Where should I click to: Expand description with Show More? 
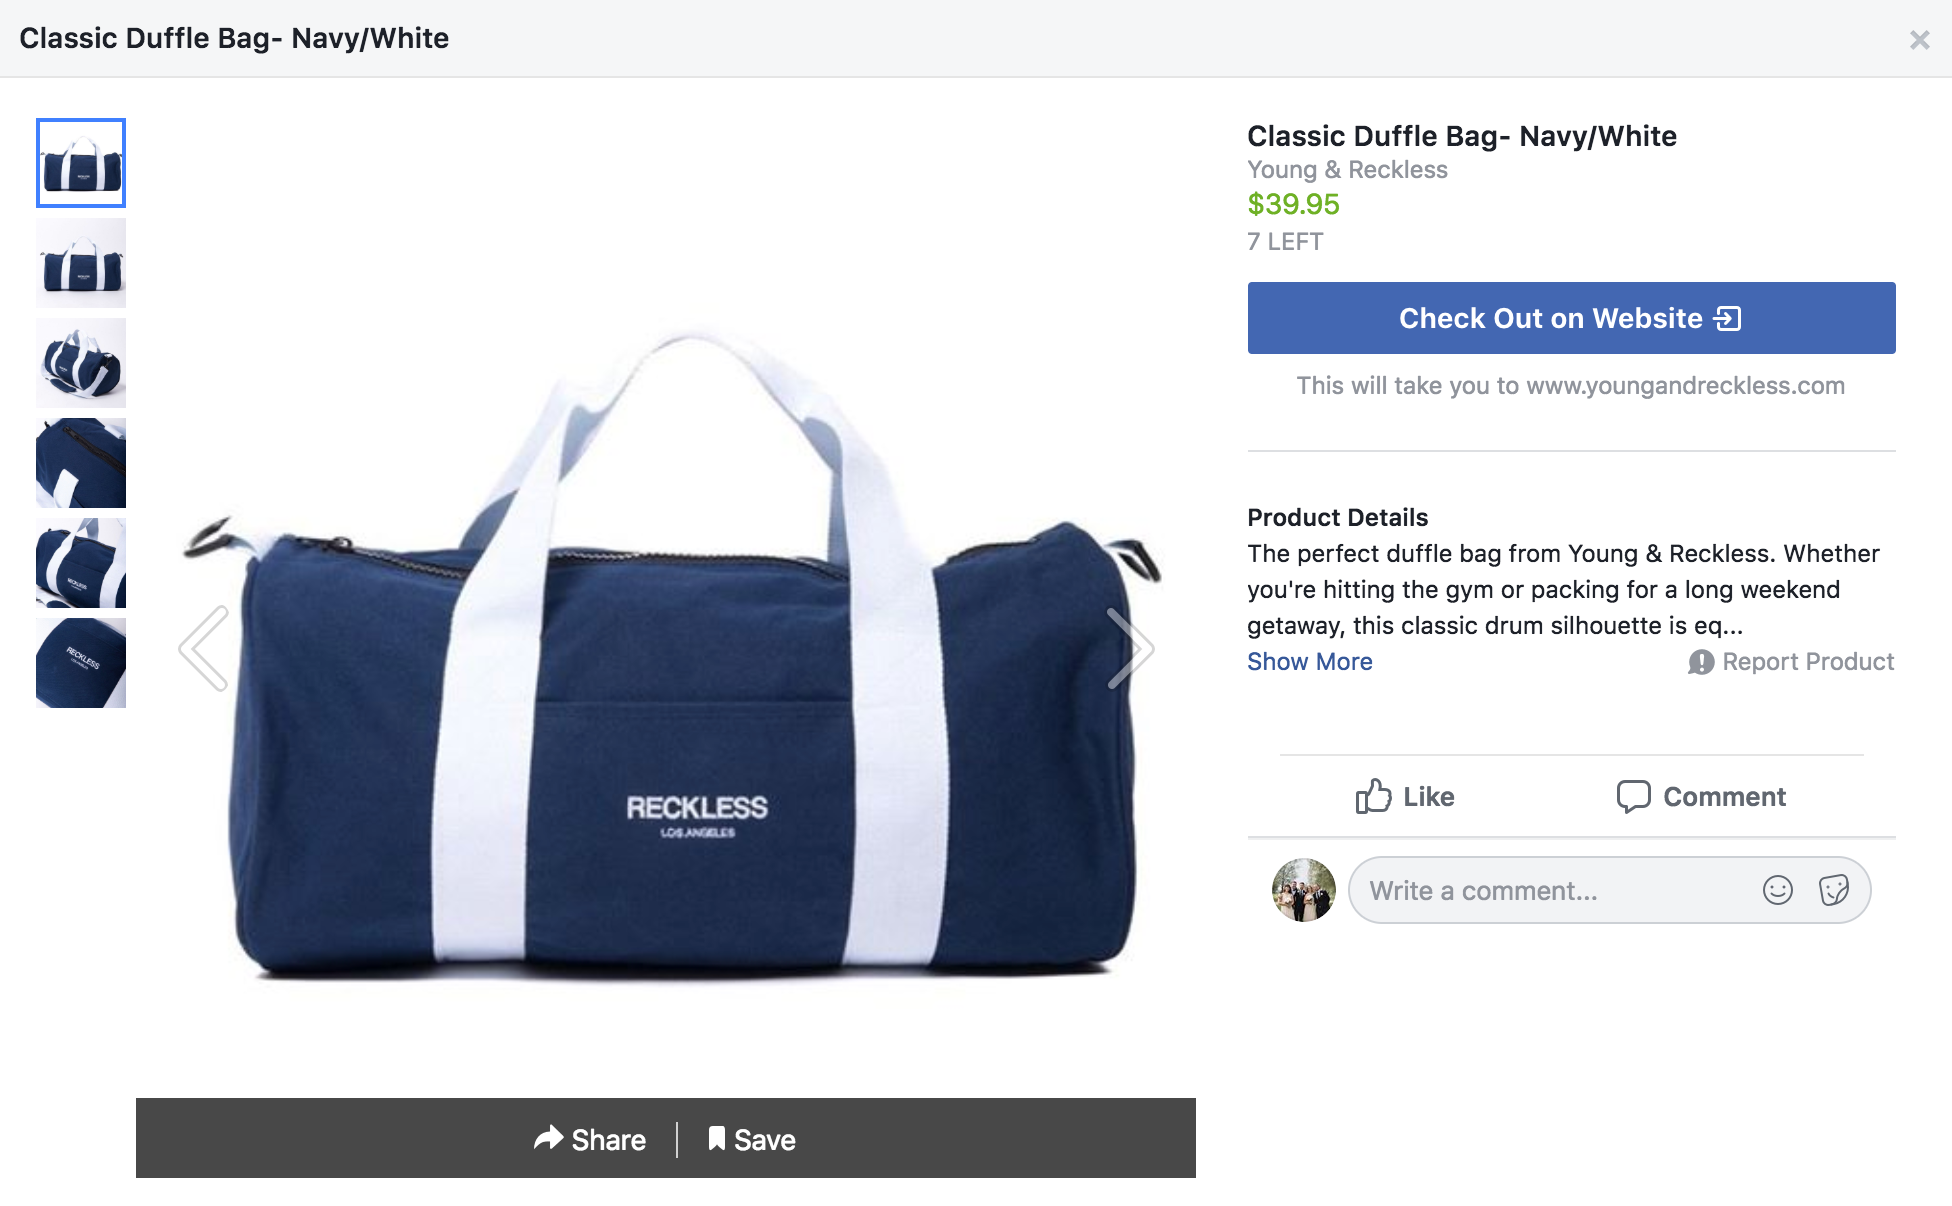(1309, 662)
